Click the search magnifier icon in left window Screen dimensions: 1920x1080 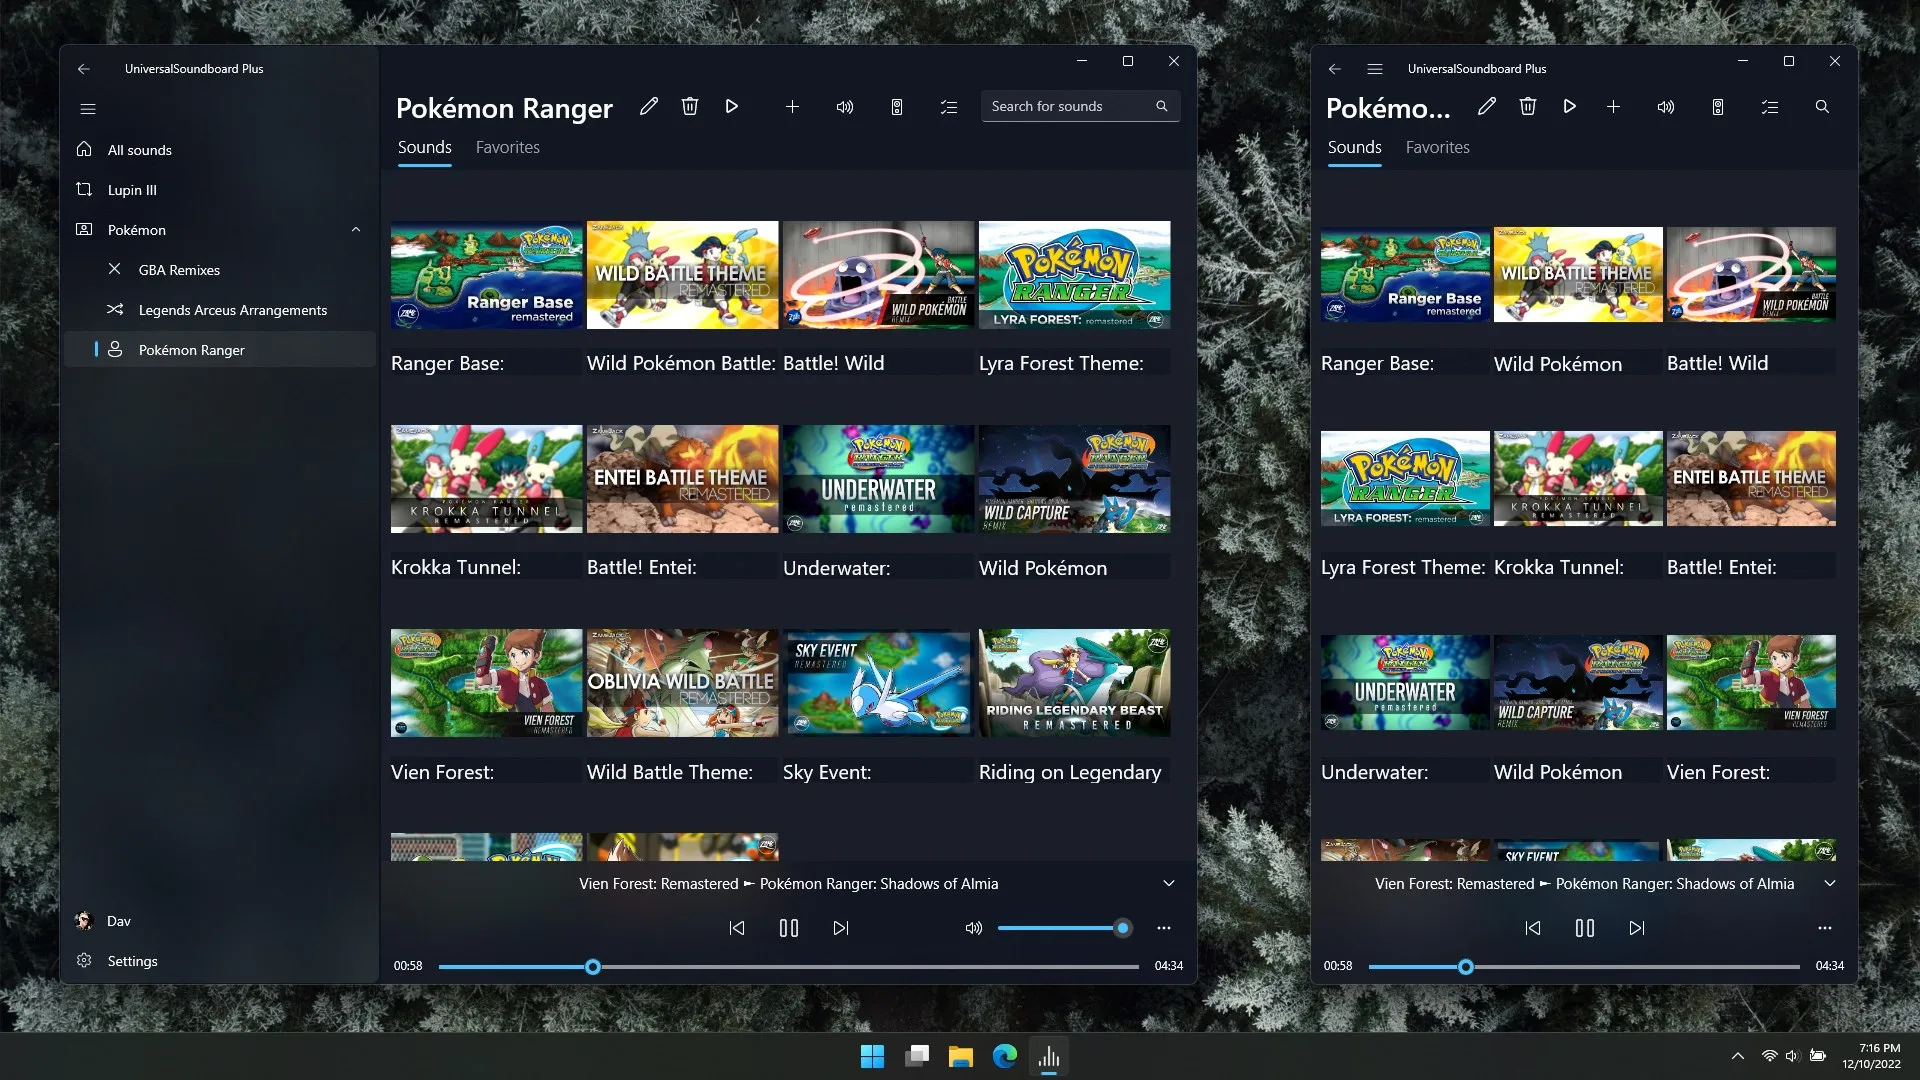pyautogui.click(x=1162, y=106)
